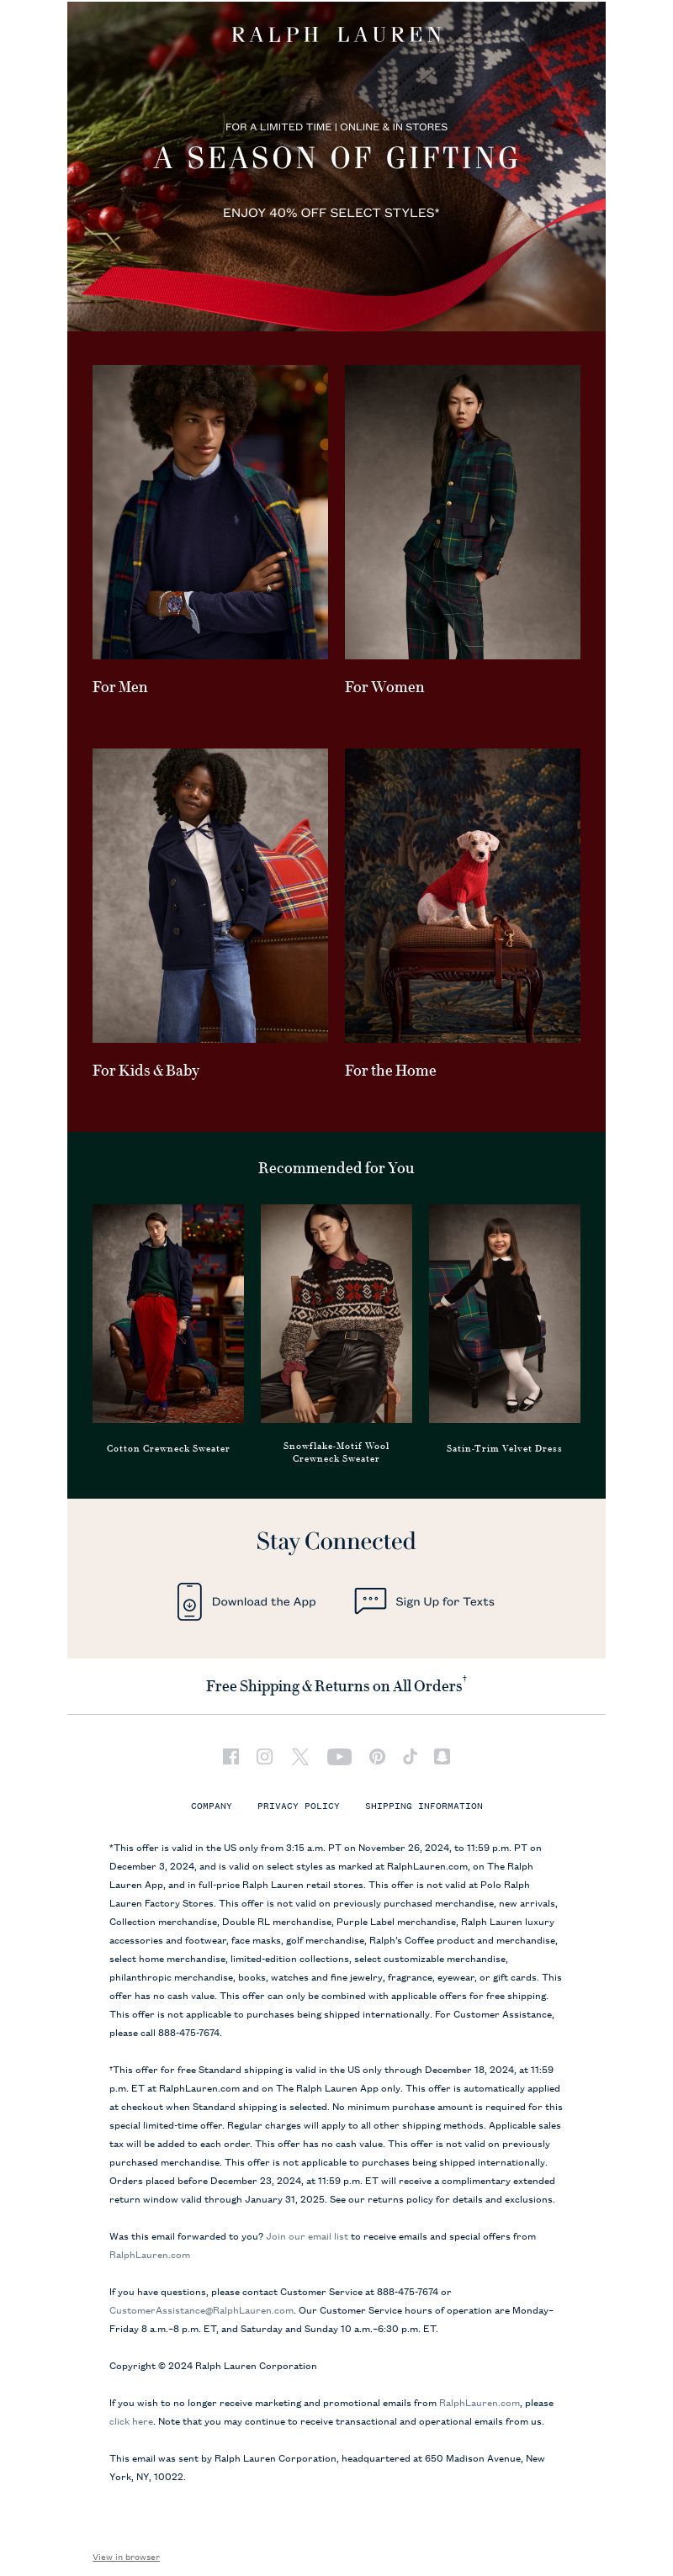Open the Snapchat social icon

tap(442, 1756)
